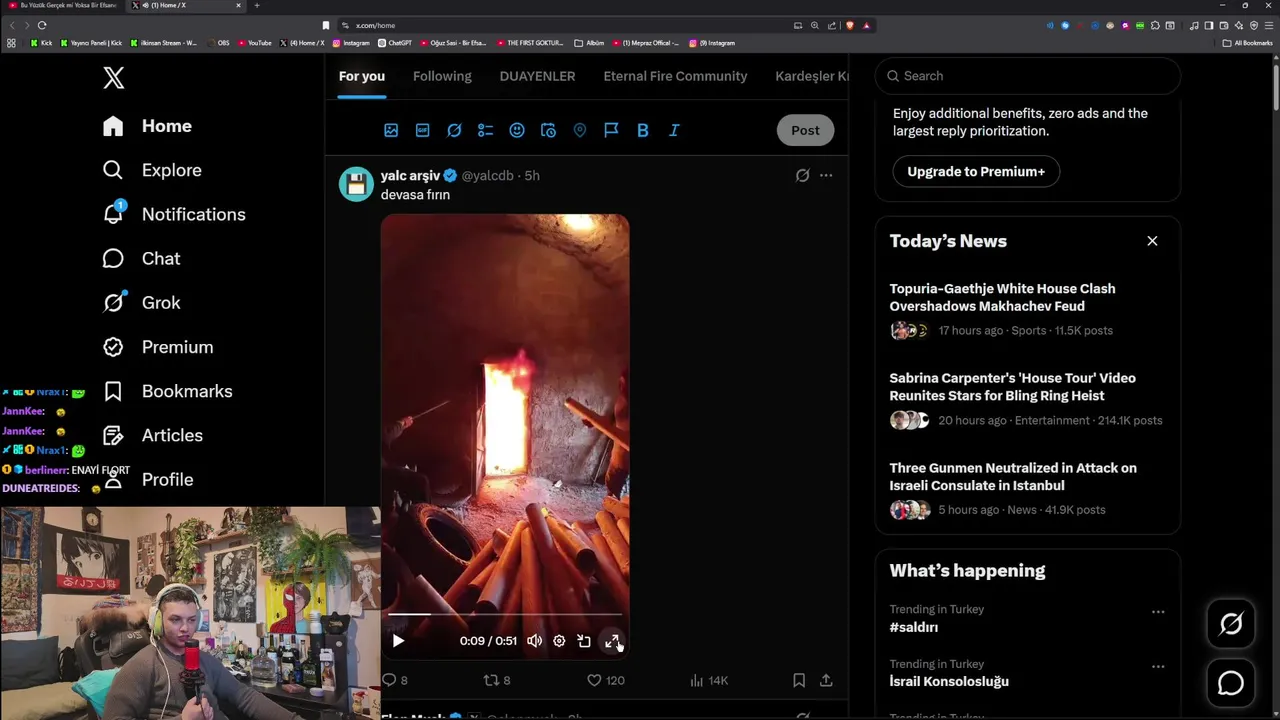1280x720 pixels.
Task: Open Notifications with the bell icon
Action: pos(174,214)
